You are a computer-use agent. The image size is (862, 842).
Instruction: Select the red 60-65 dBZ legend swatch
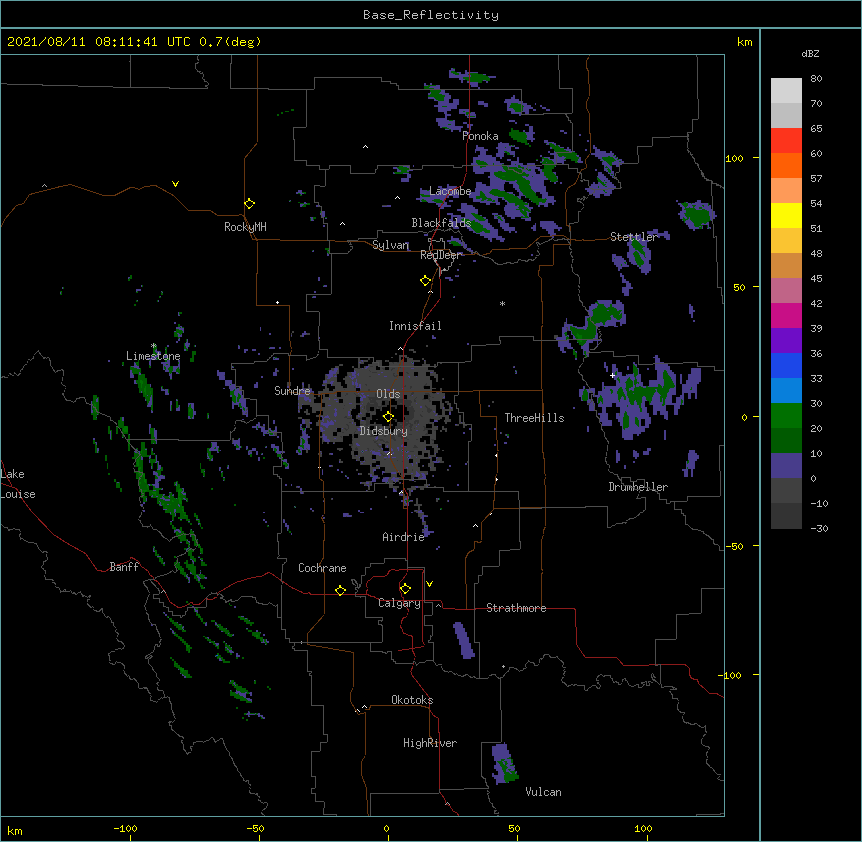click(786, 140)
